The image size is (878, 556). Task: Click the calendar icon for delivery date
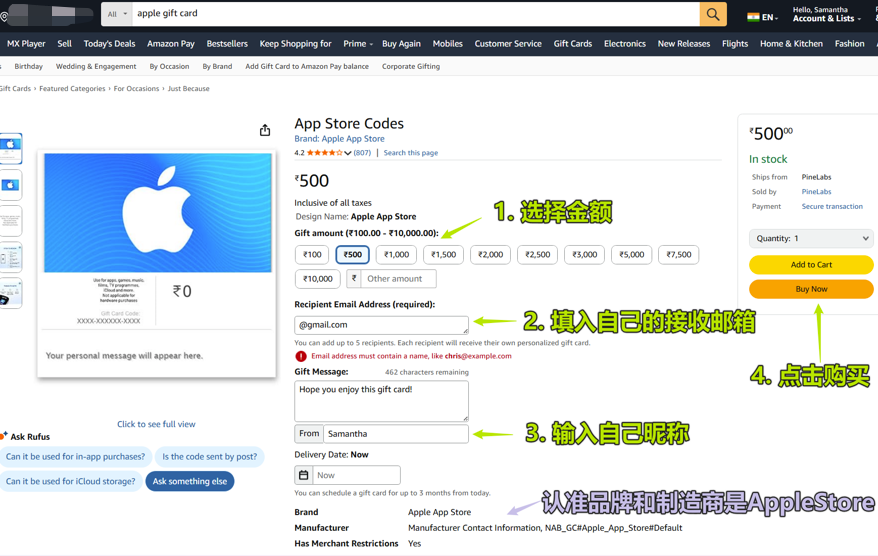[304, 476]
